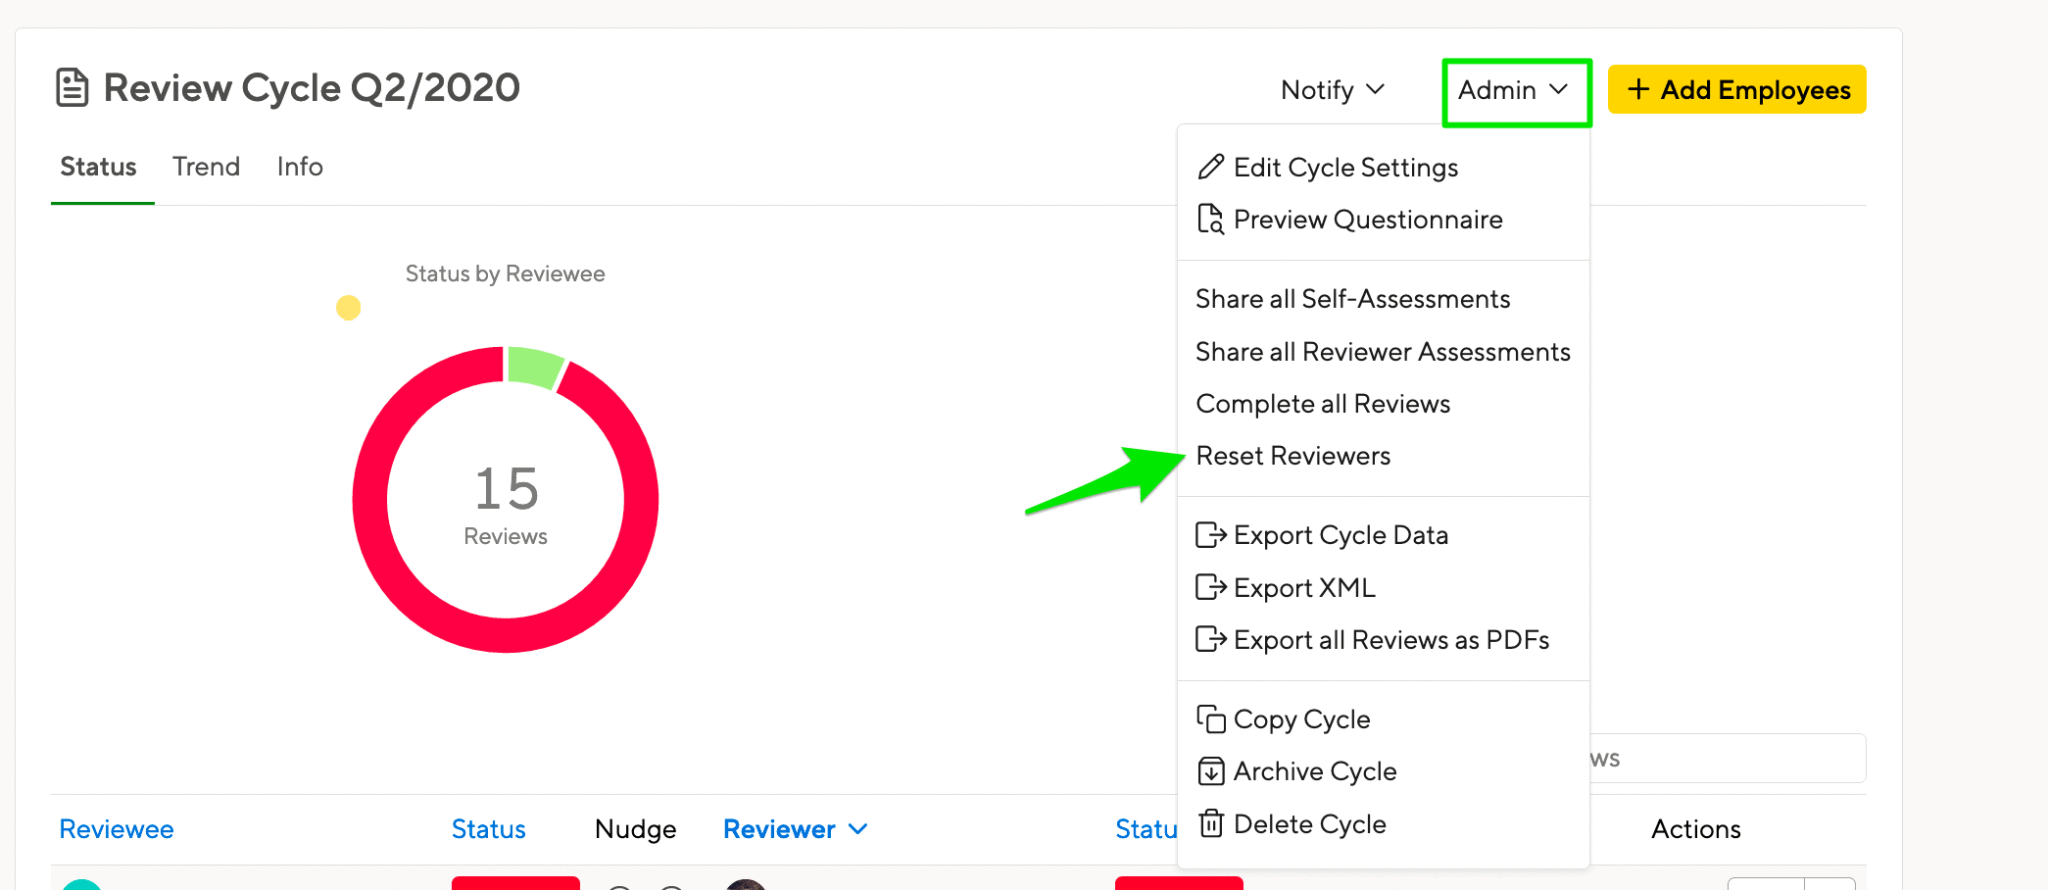This screenshot has height=890, width=2048.
Task: Click the green segment of the Reviews donut chart
Action: coord(531,367)
